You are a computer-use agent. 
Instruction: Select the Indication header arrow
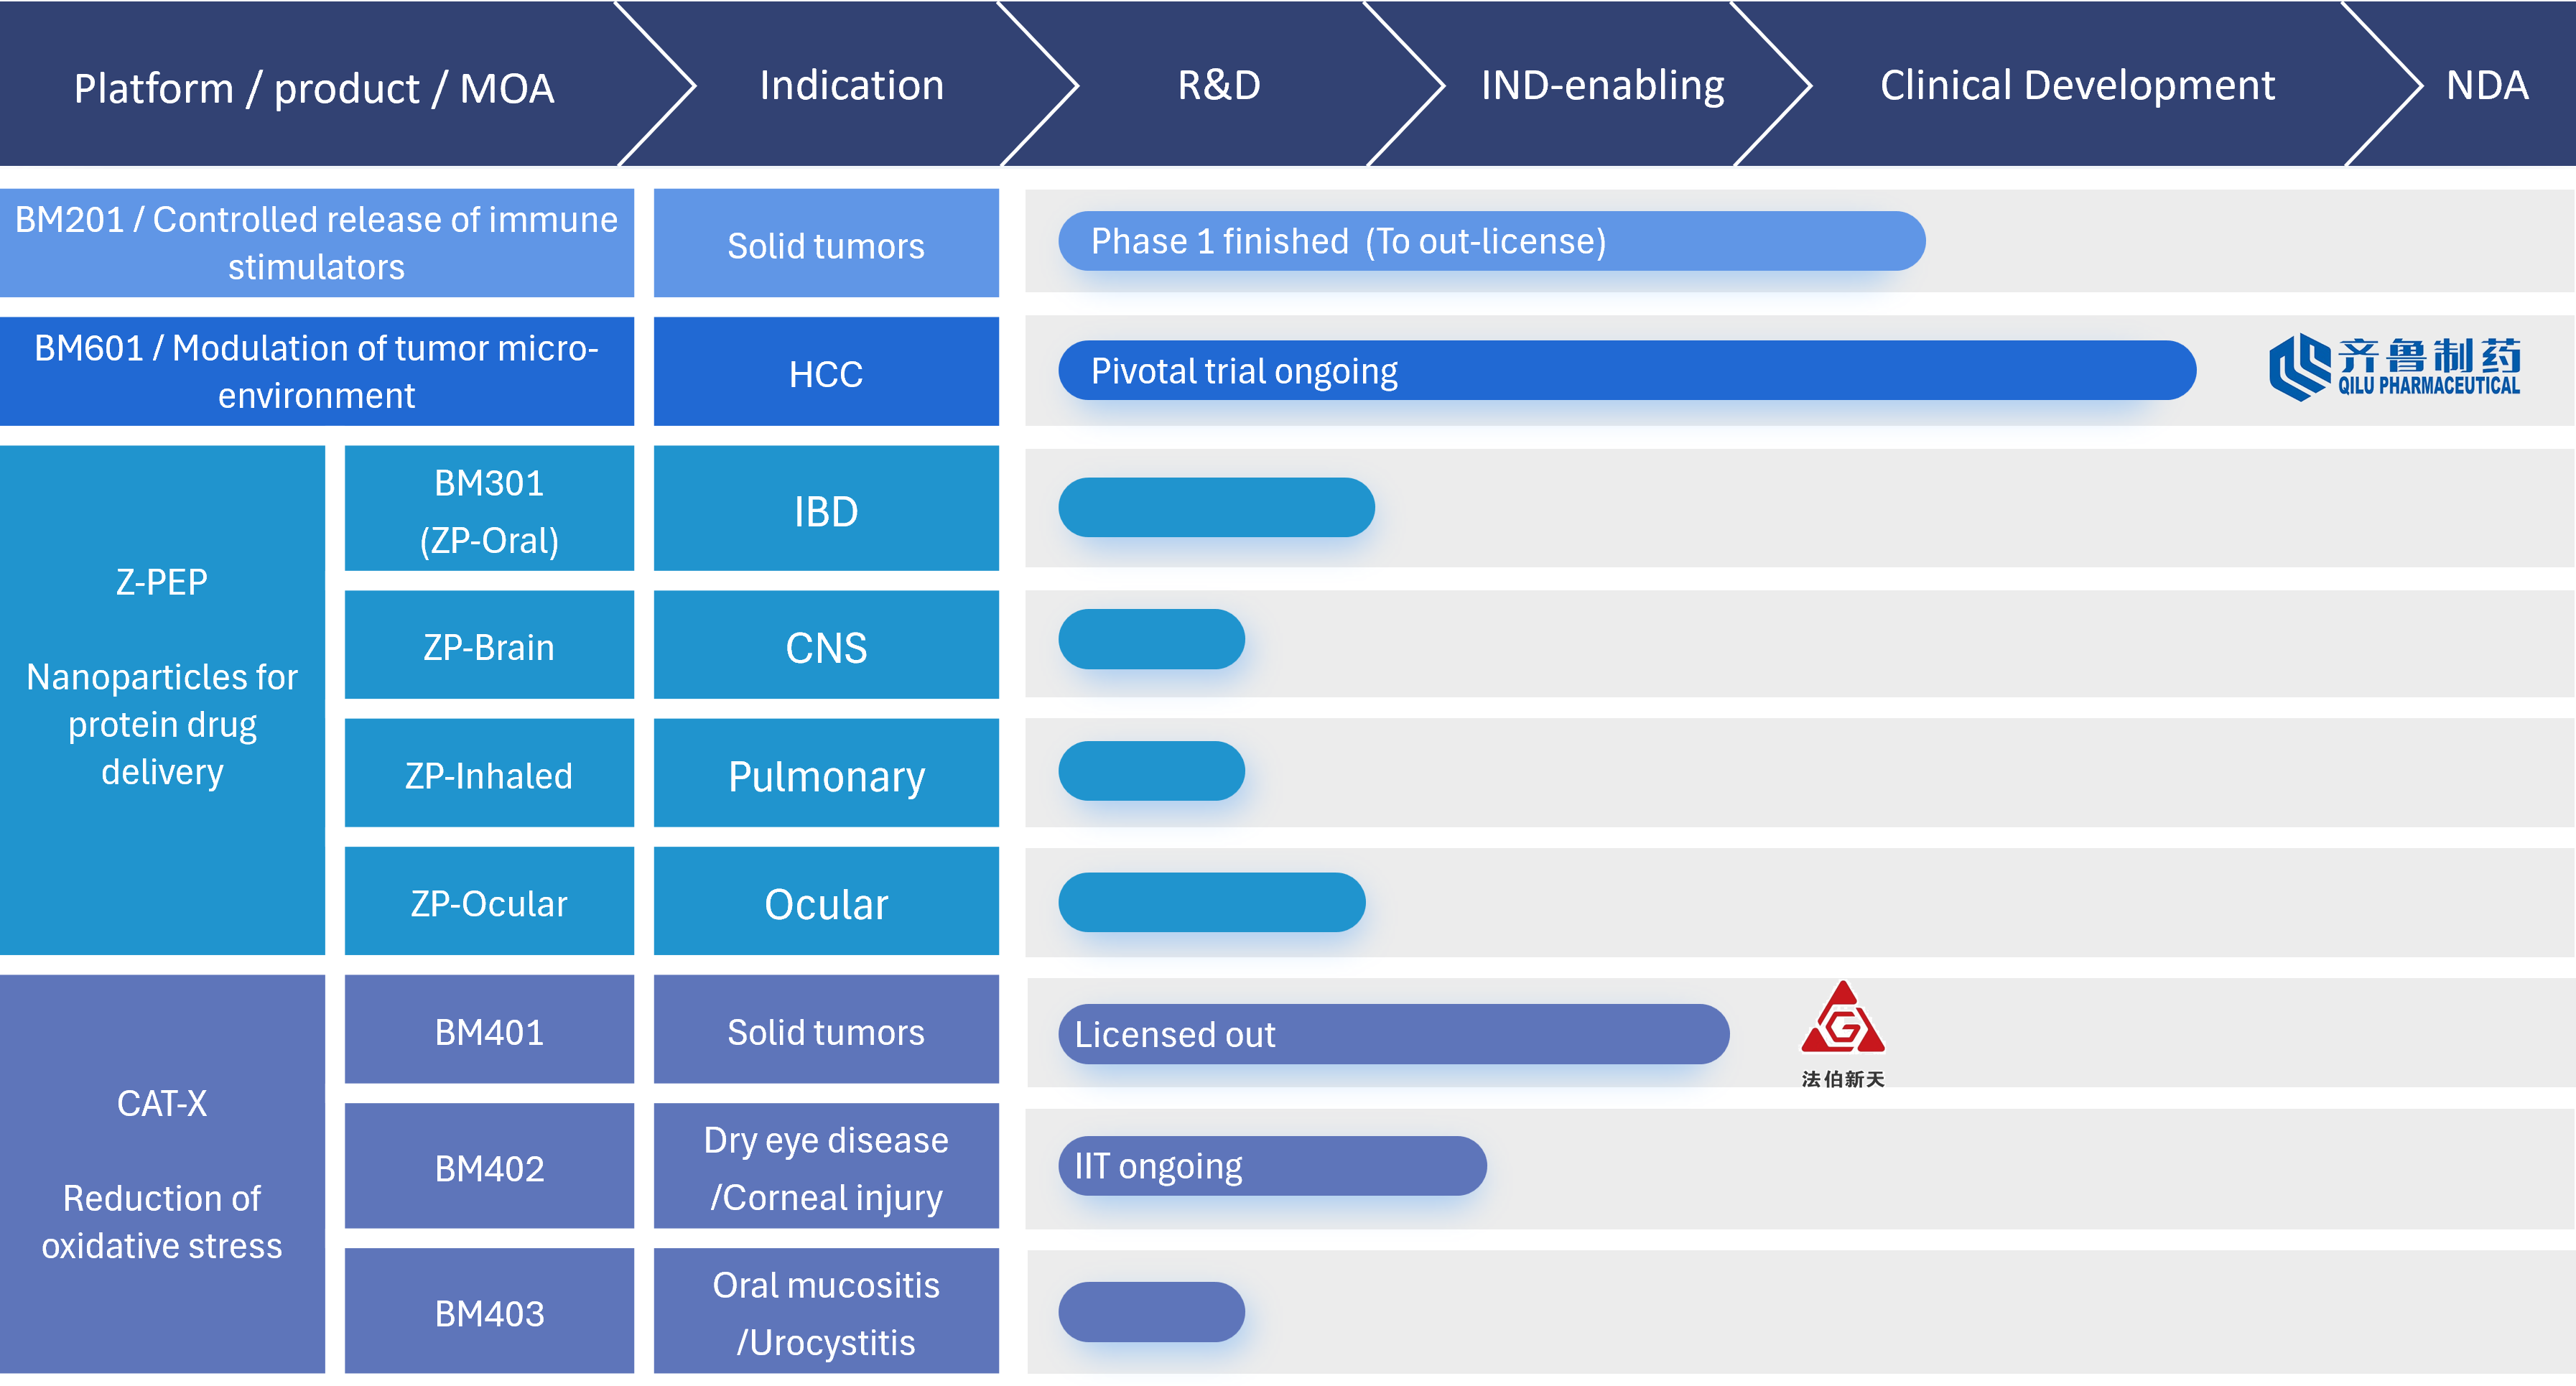851,86
